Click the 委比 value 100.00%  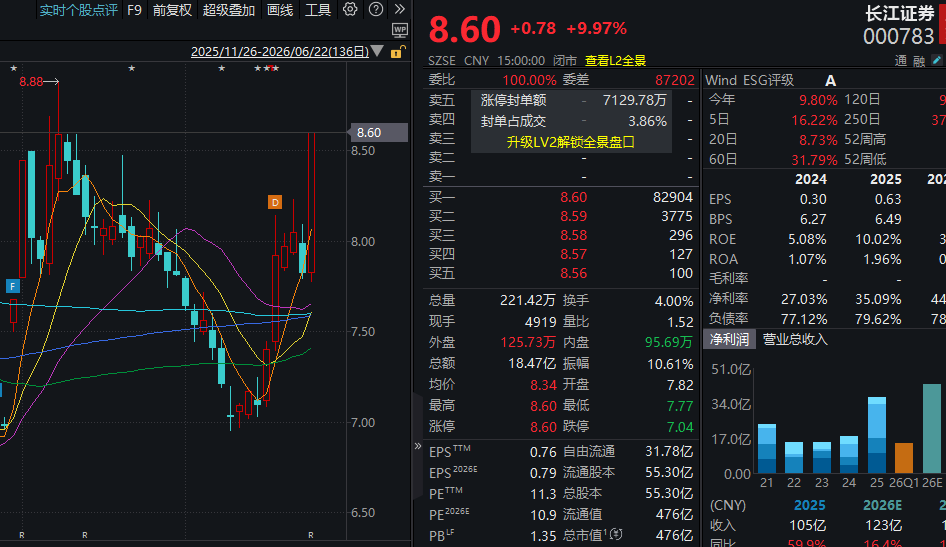(529, 80)
